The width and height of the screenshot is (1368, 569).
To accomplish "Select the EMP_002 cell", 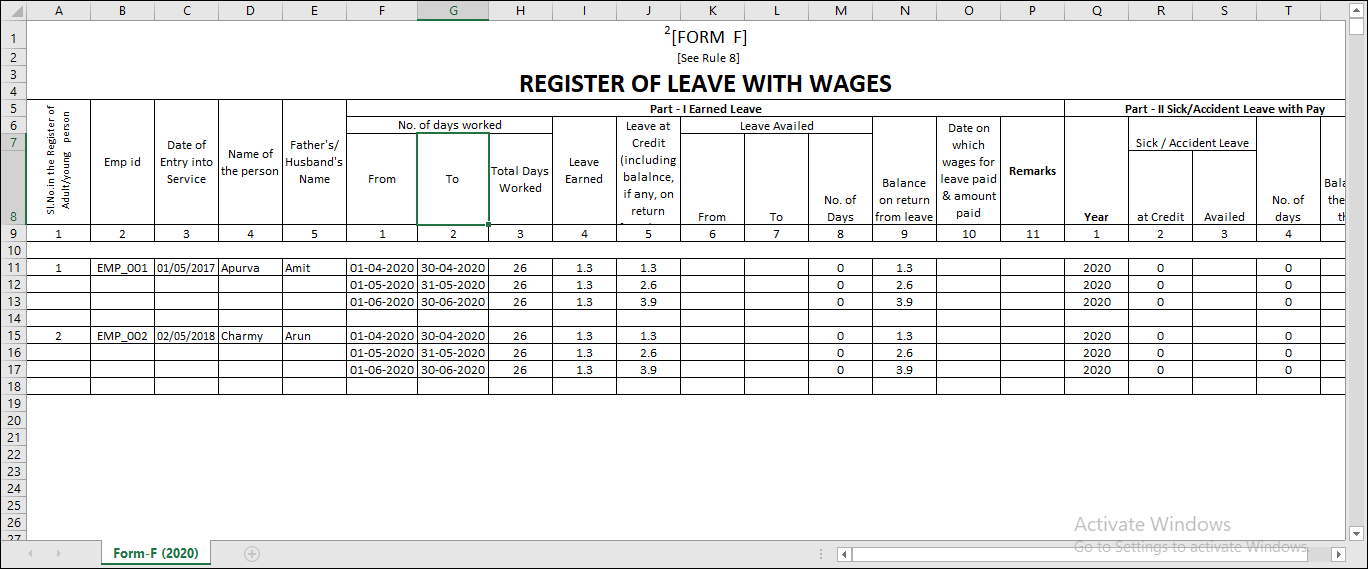I will point(122,336).
